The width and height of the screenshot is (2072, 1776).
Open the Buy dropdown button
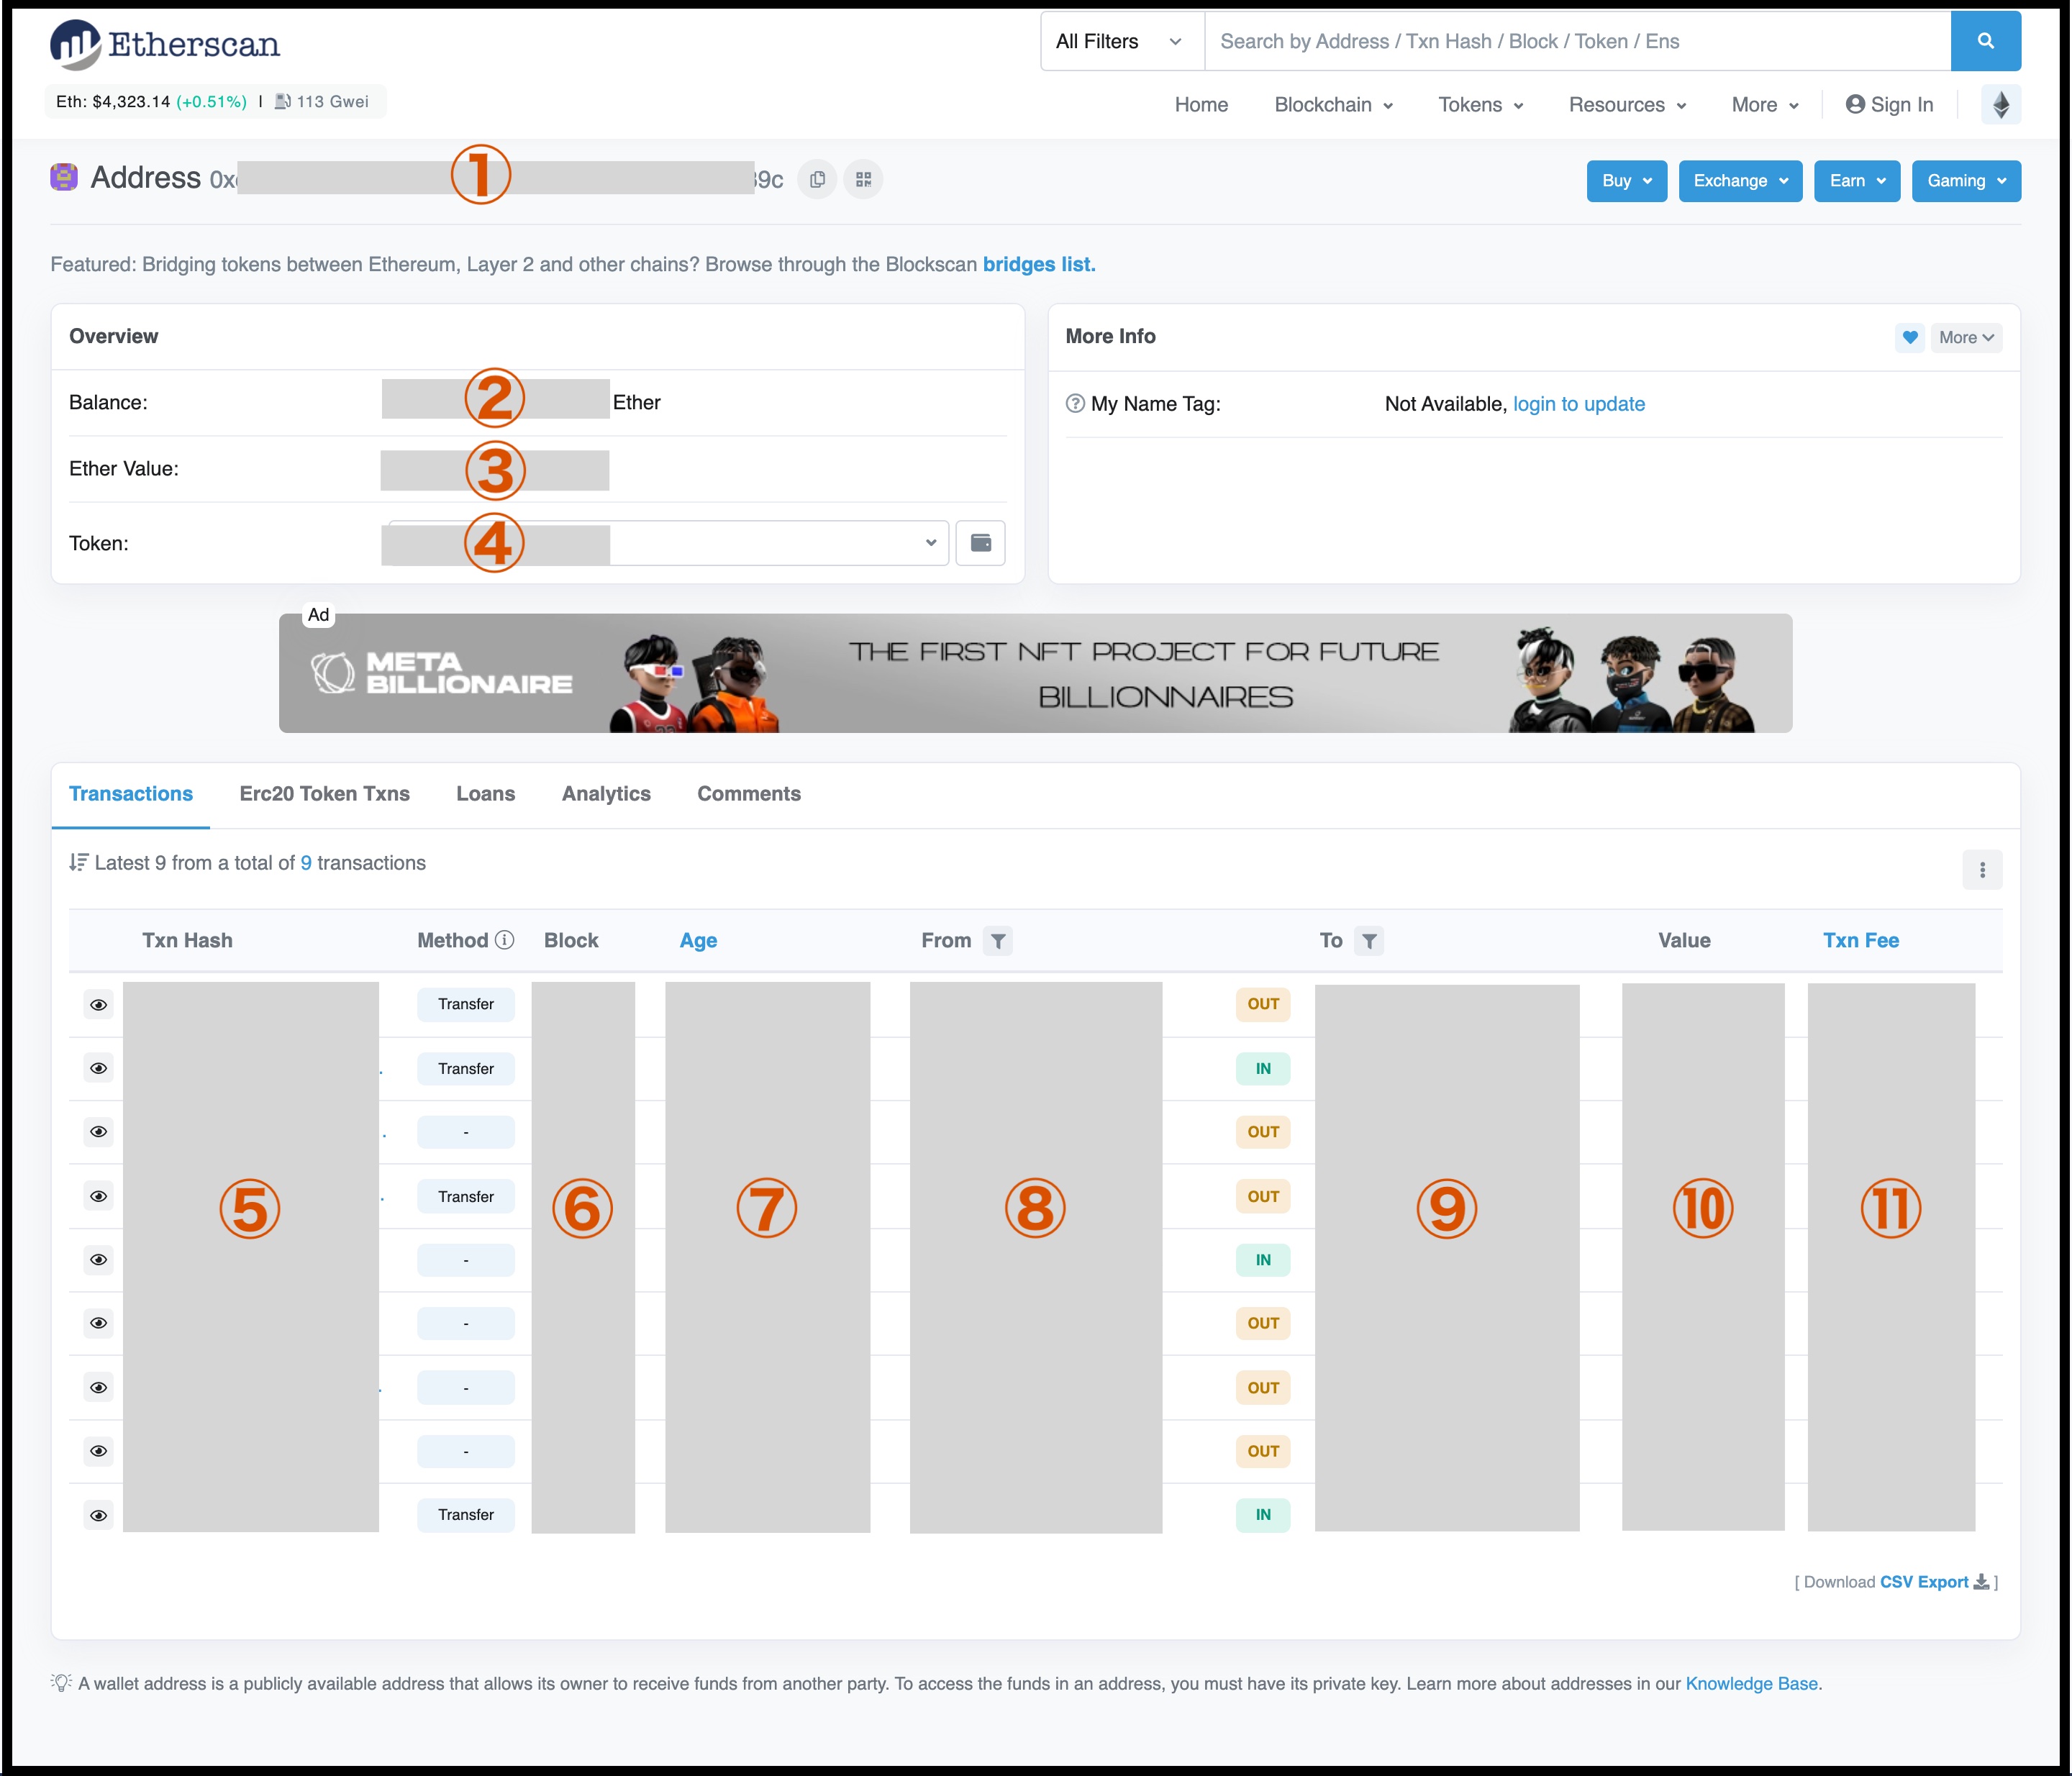[x=1626, y=181]
